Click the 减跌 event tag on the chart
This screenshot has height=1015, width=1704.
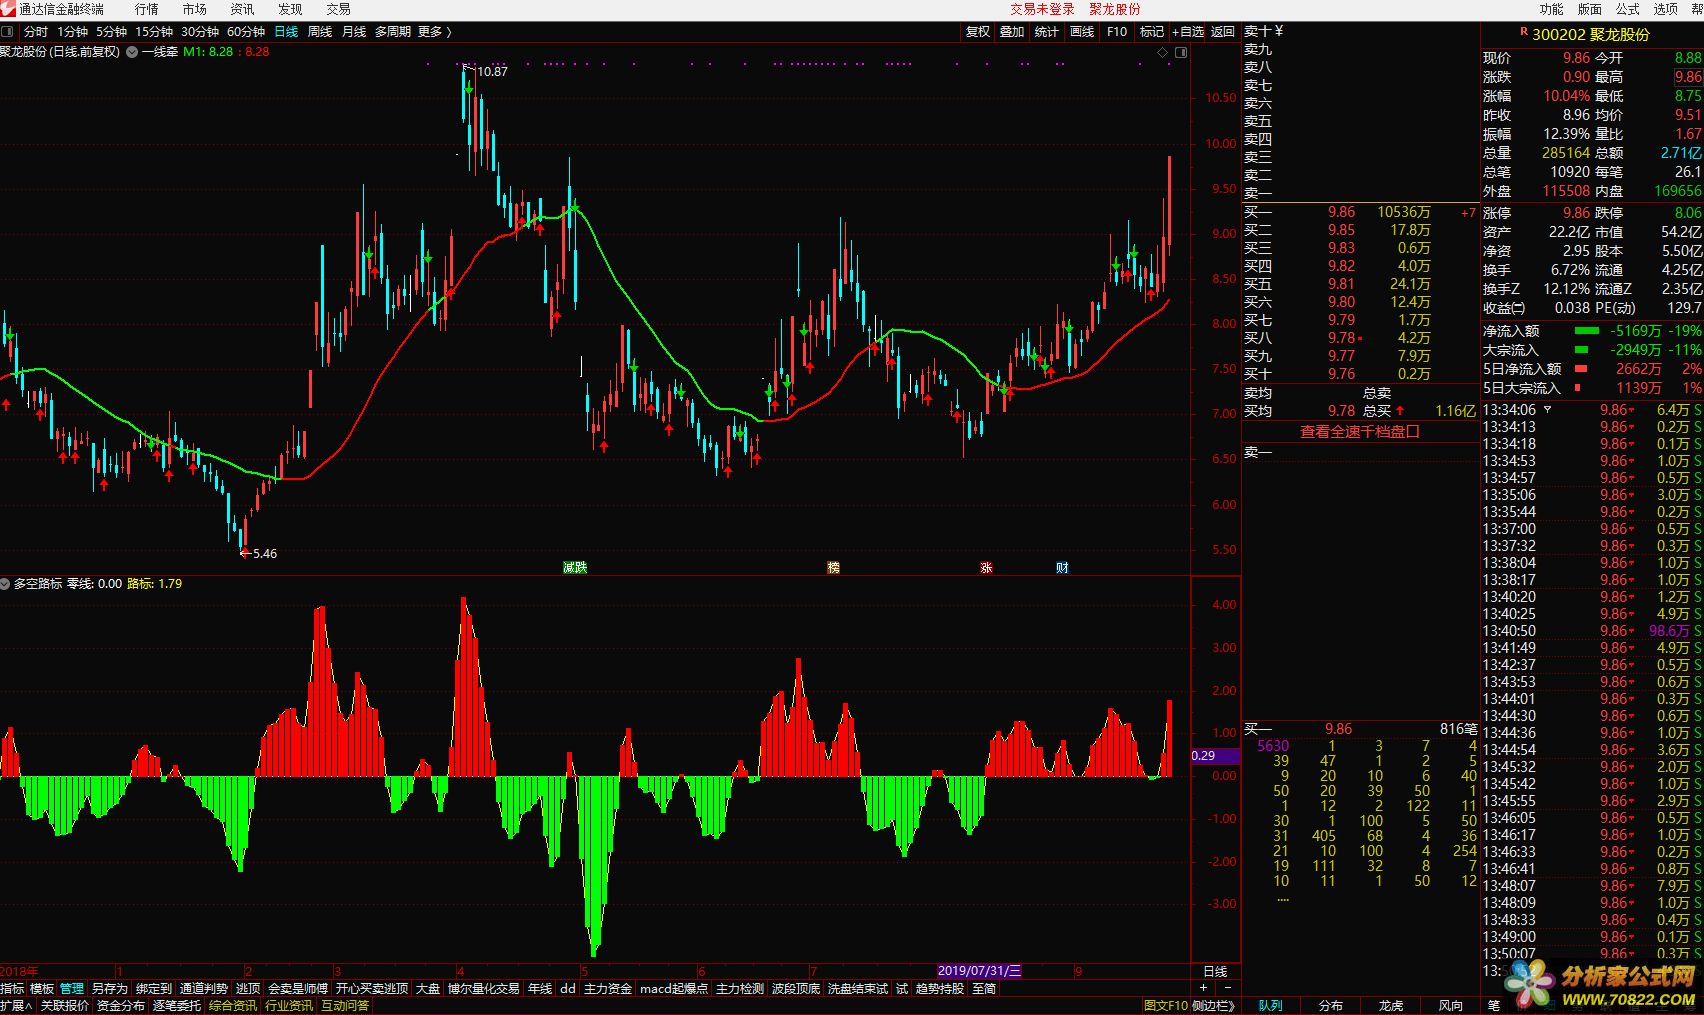(x=575, y=567)
